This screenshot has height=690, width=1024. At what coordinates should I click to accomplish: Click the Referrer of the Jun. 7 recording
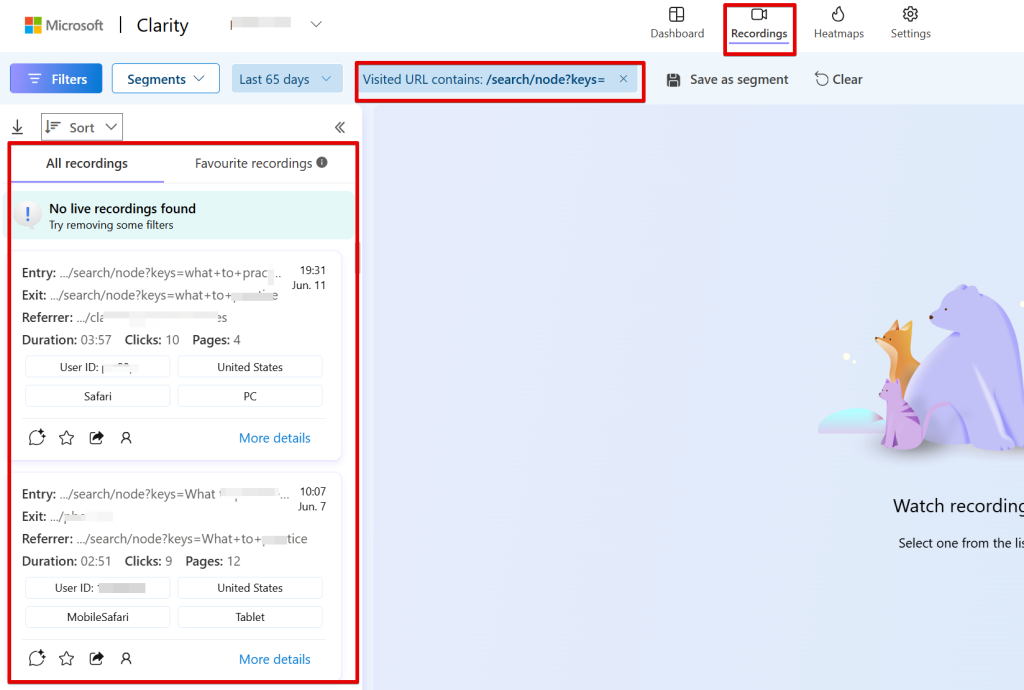192,539
